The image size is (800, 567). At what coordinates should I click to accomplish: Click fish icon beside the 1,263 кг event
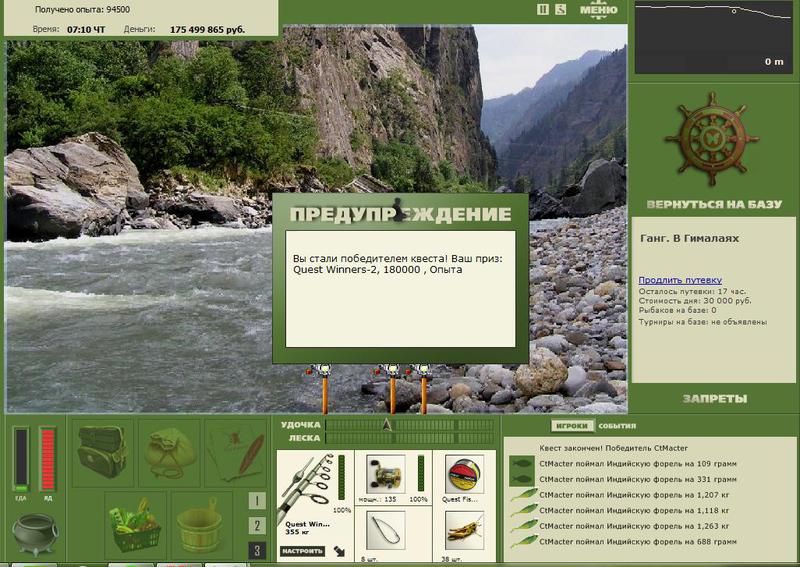tap(523, 525)
